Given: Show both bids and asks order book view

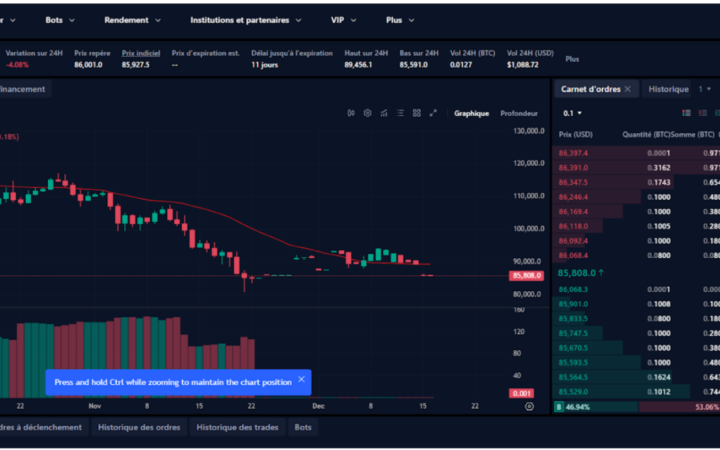Looking at the screenshot, I should 686,113.
